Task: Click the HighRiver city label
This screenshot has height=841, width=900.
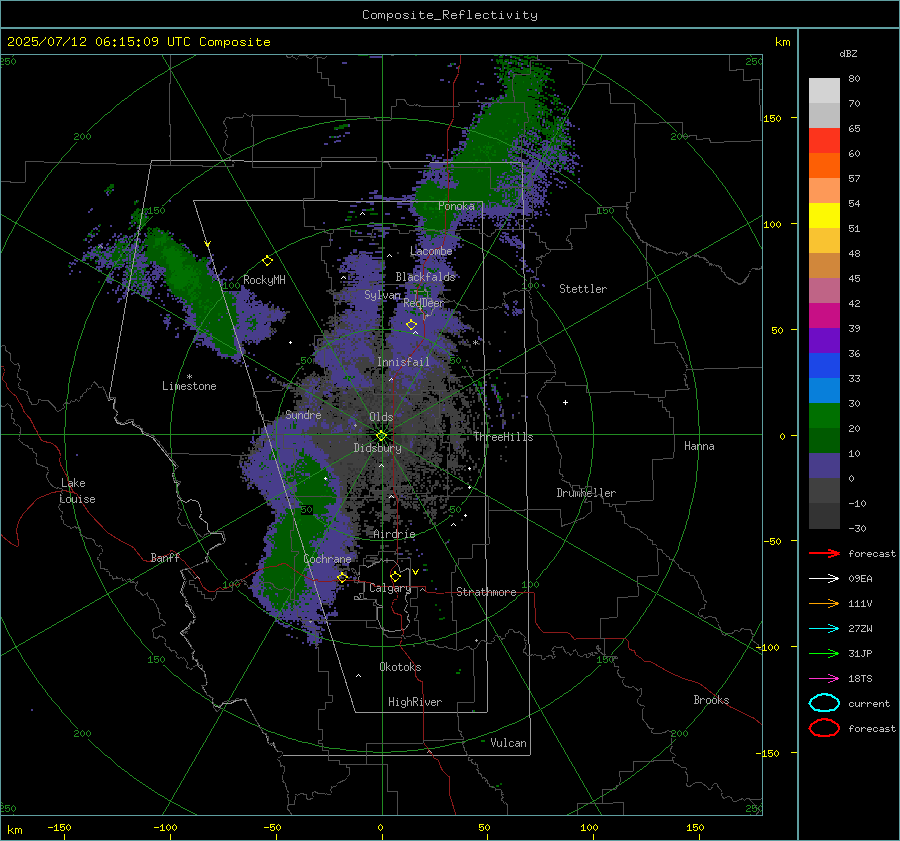Action: coord(415,702)
